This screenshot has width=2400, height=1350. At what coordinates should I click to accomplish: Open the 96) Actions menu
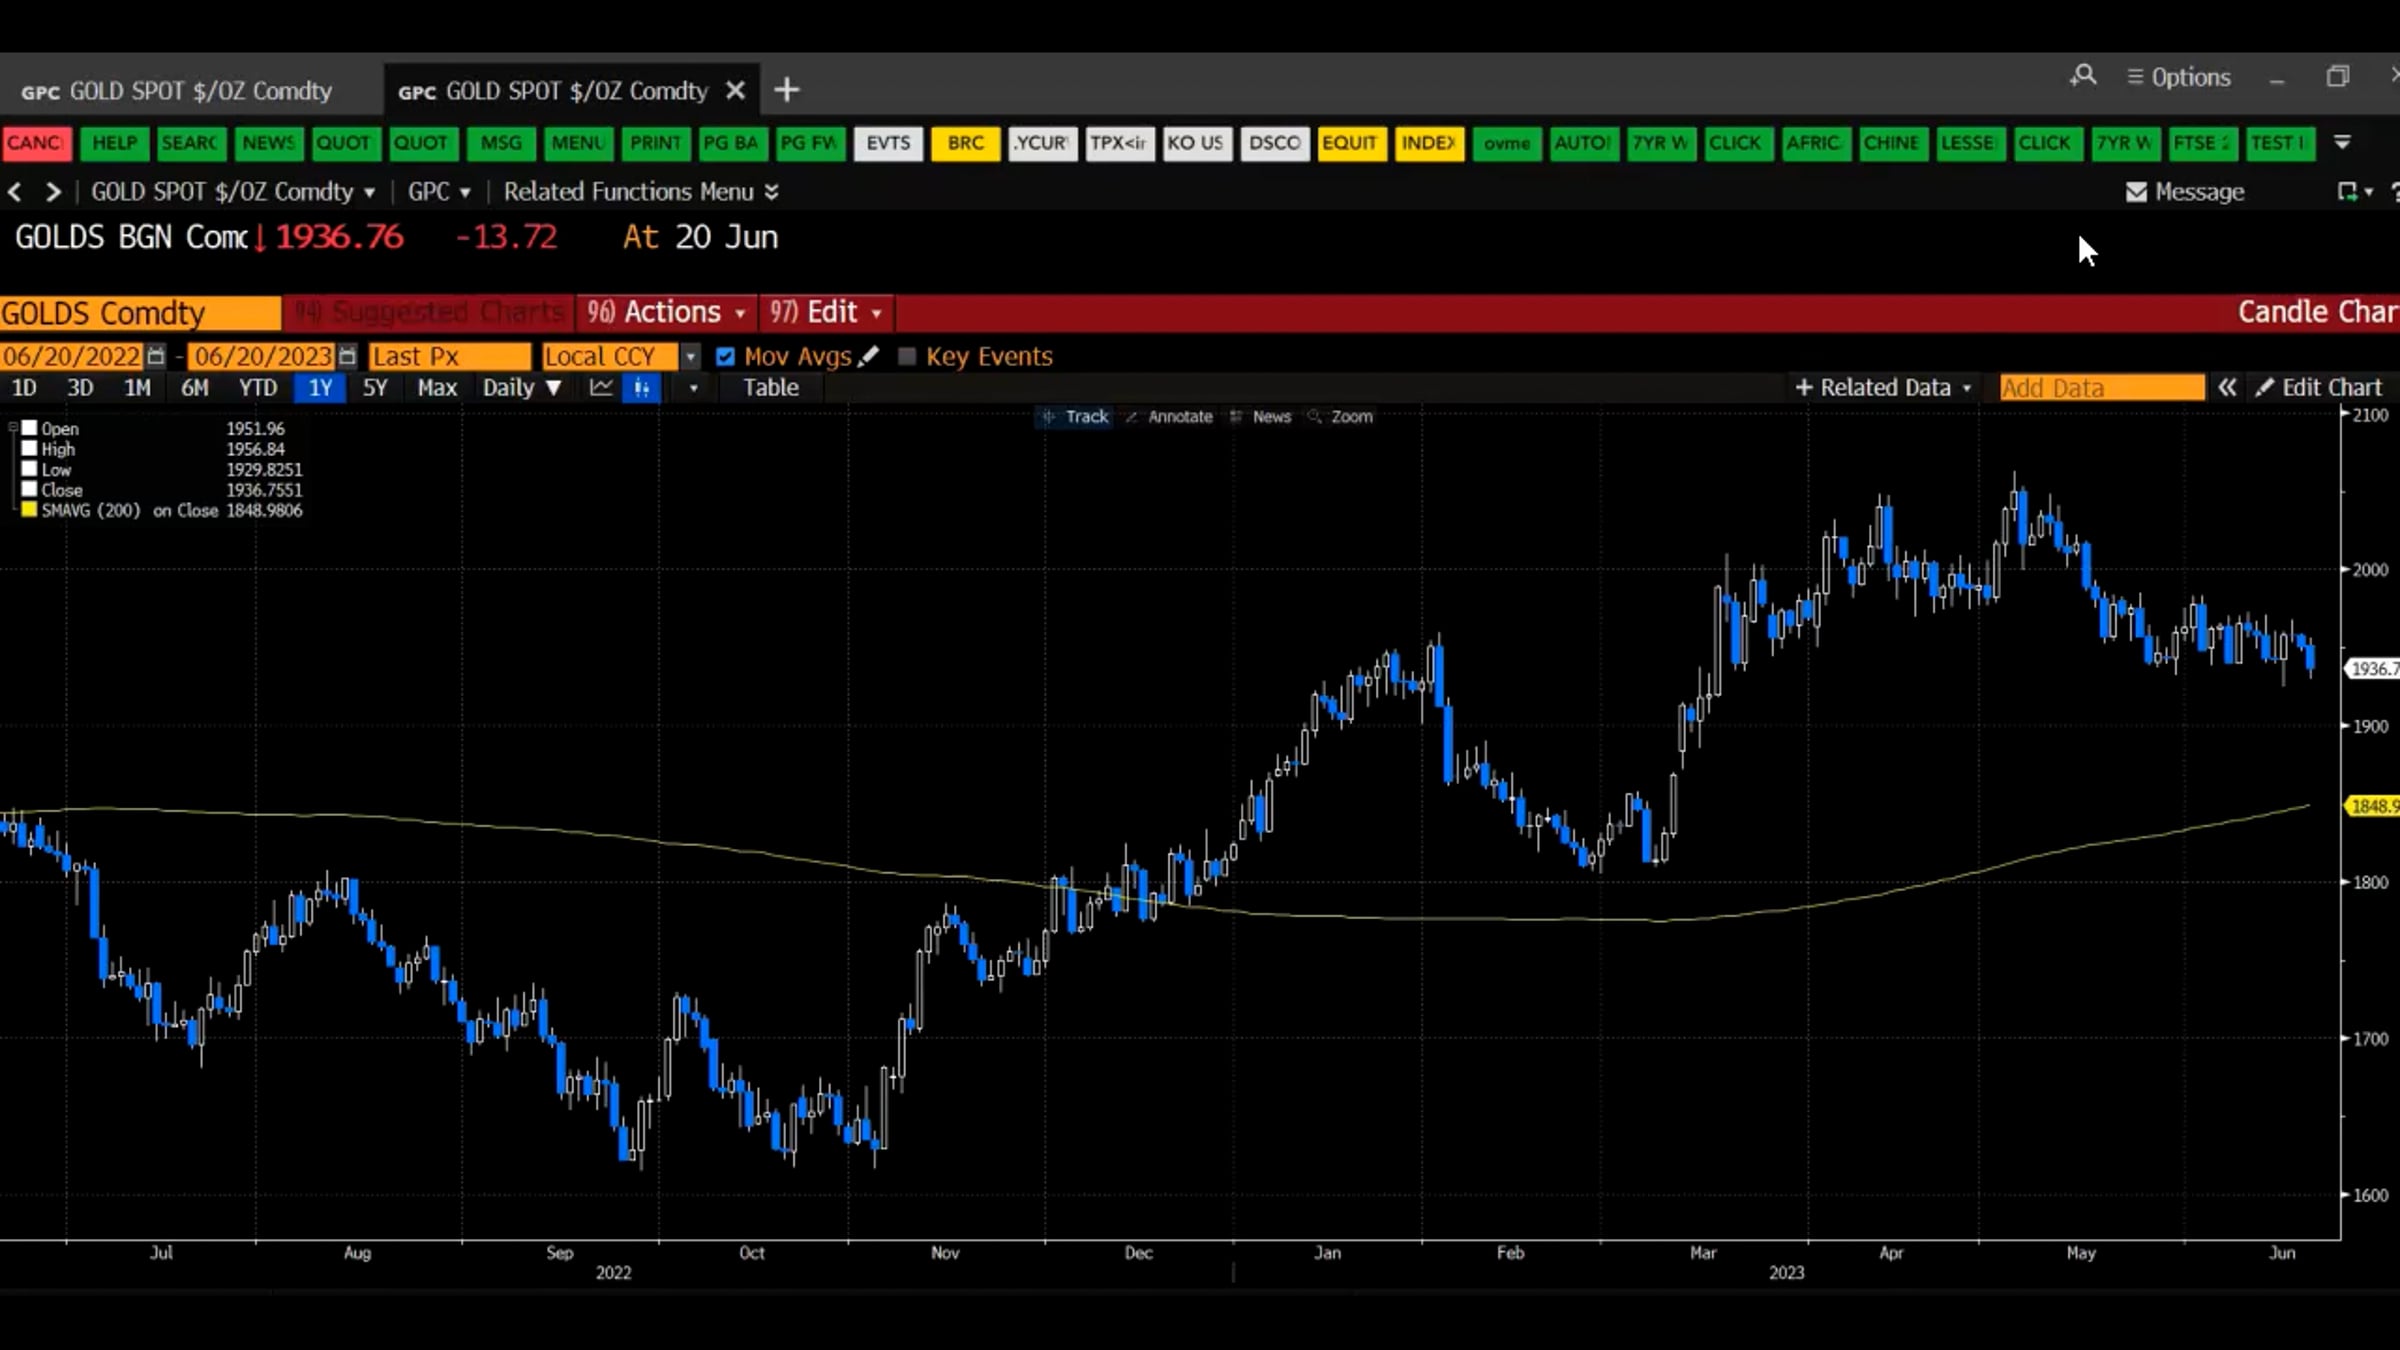[x=666, y=313]
